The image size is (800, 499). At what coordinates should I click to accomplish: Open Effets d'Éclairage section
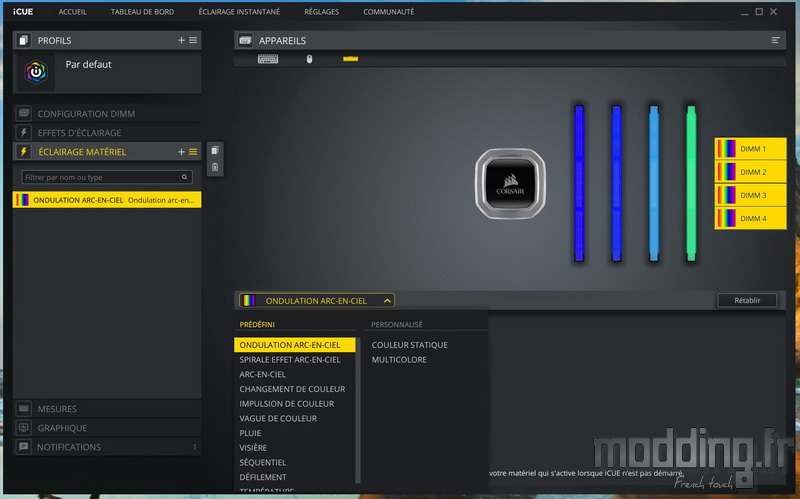coord(107,133)
